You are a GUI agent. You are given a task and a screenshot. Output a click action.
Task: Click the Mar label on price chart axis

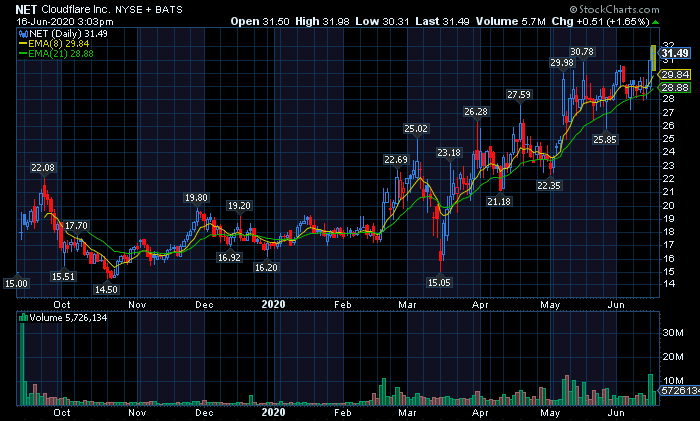(x=407, y=305)
